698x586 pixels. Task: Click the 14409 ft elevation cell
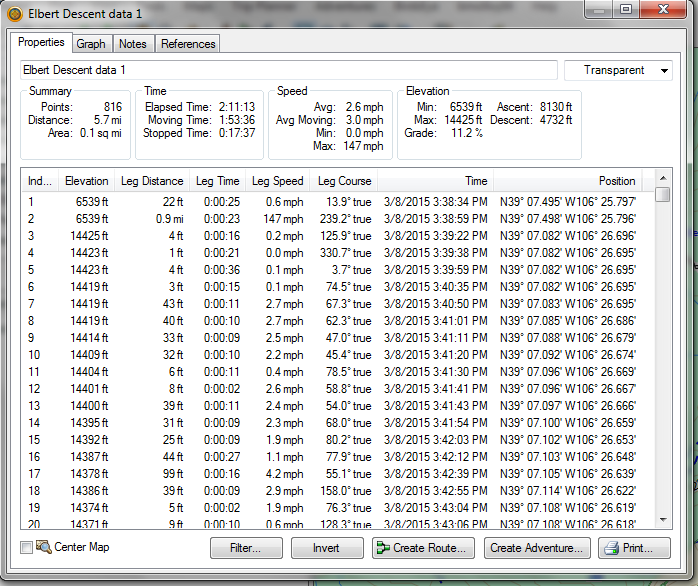89,355
